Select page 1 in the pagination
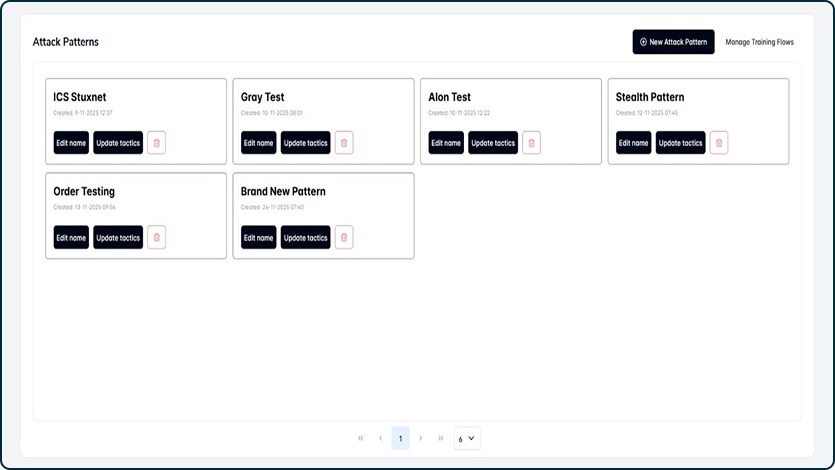Viewport: 835px width, 470px height. point(400,438)
